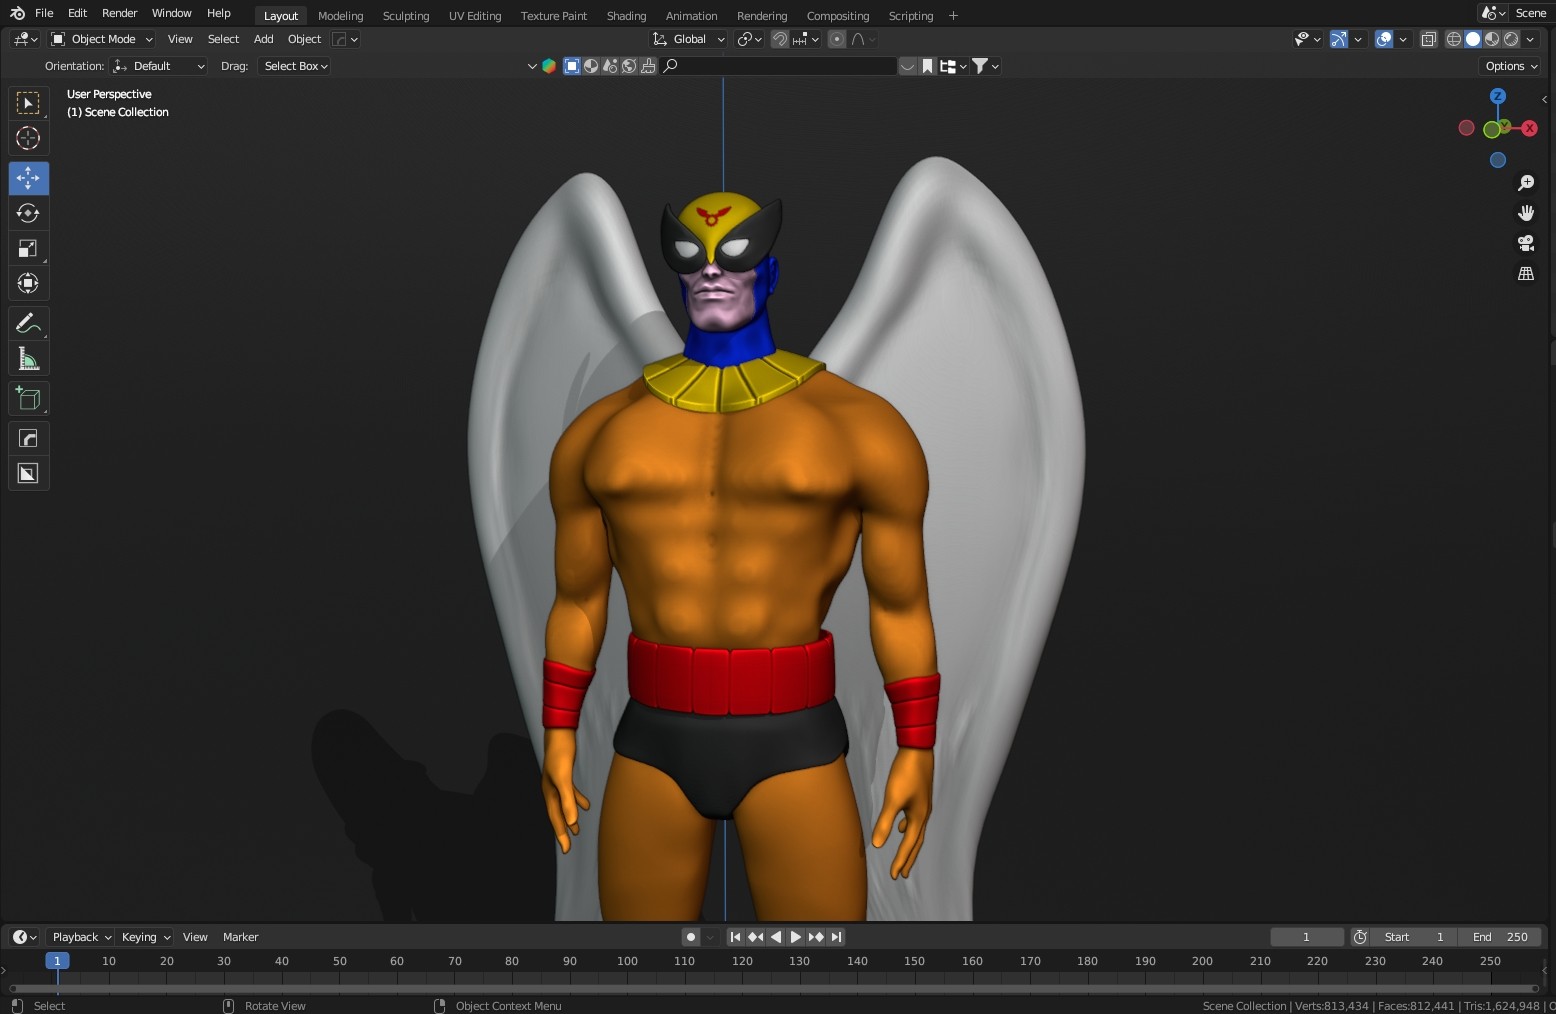Click the search field in header
The image size is (1556, 1014).
click(x=779, y=66)
